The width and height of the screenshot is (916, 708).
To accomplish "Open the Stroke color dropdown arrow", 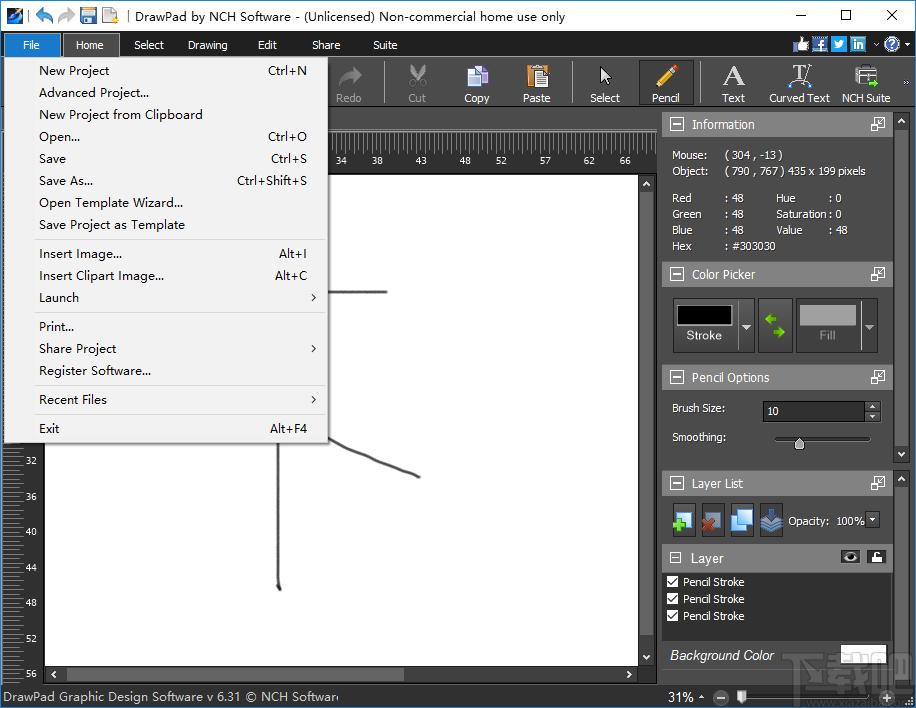I will (746, 326).
